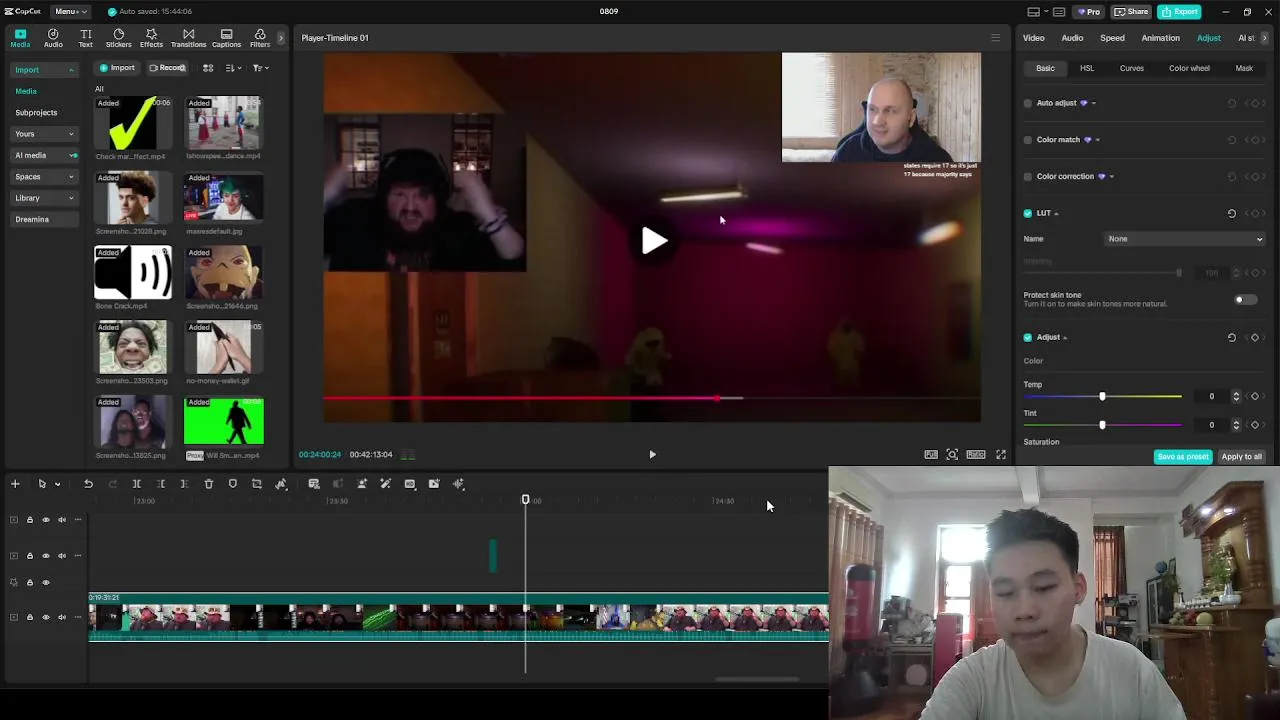Click the Tint slider handle
1280x720 pixels.
(1102, 425)
